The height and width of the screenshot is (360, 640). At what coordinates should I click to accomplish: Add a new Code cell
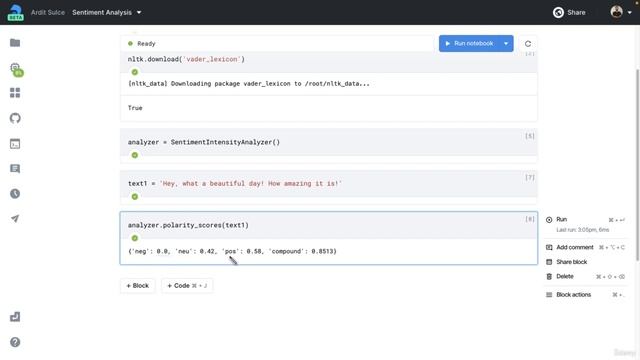(x=187, y=286)
